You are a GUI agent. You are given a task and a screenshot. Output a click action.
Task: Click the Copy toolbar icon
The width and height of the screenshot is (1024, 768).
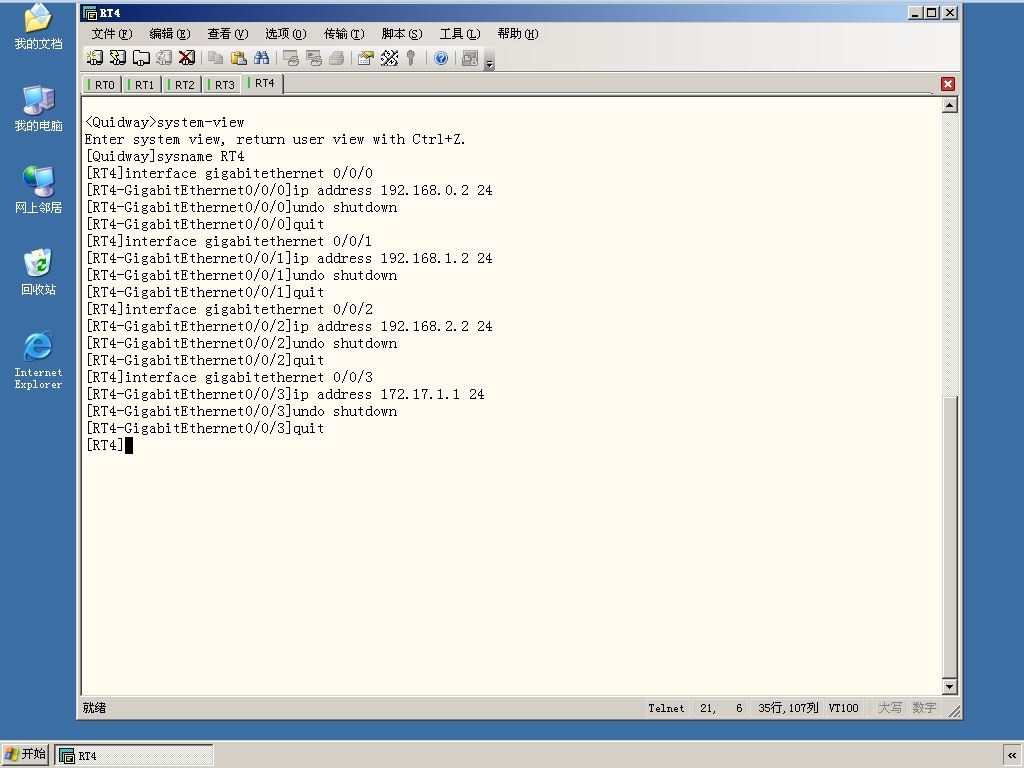pos(216,58)
